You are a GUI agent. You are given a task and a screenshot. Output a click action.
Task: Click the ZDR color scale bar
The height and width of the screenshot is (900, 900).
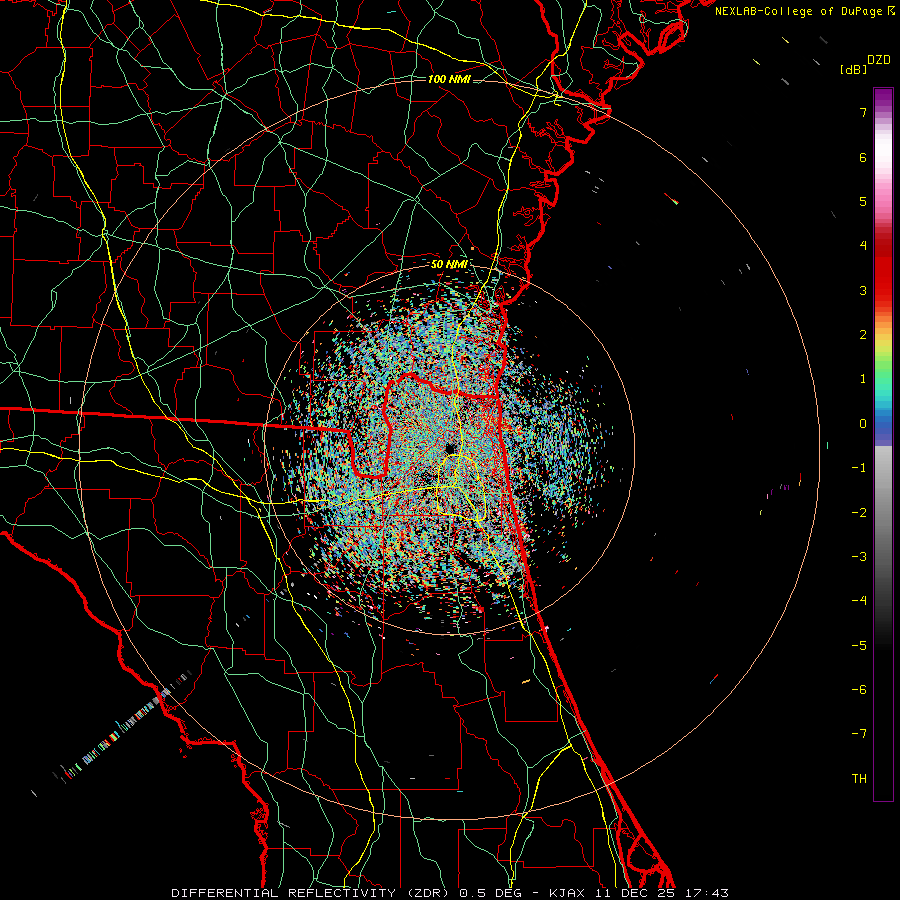883,444
